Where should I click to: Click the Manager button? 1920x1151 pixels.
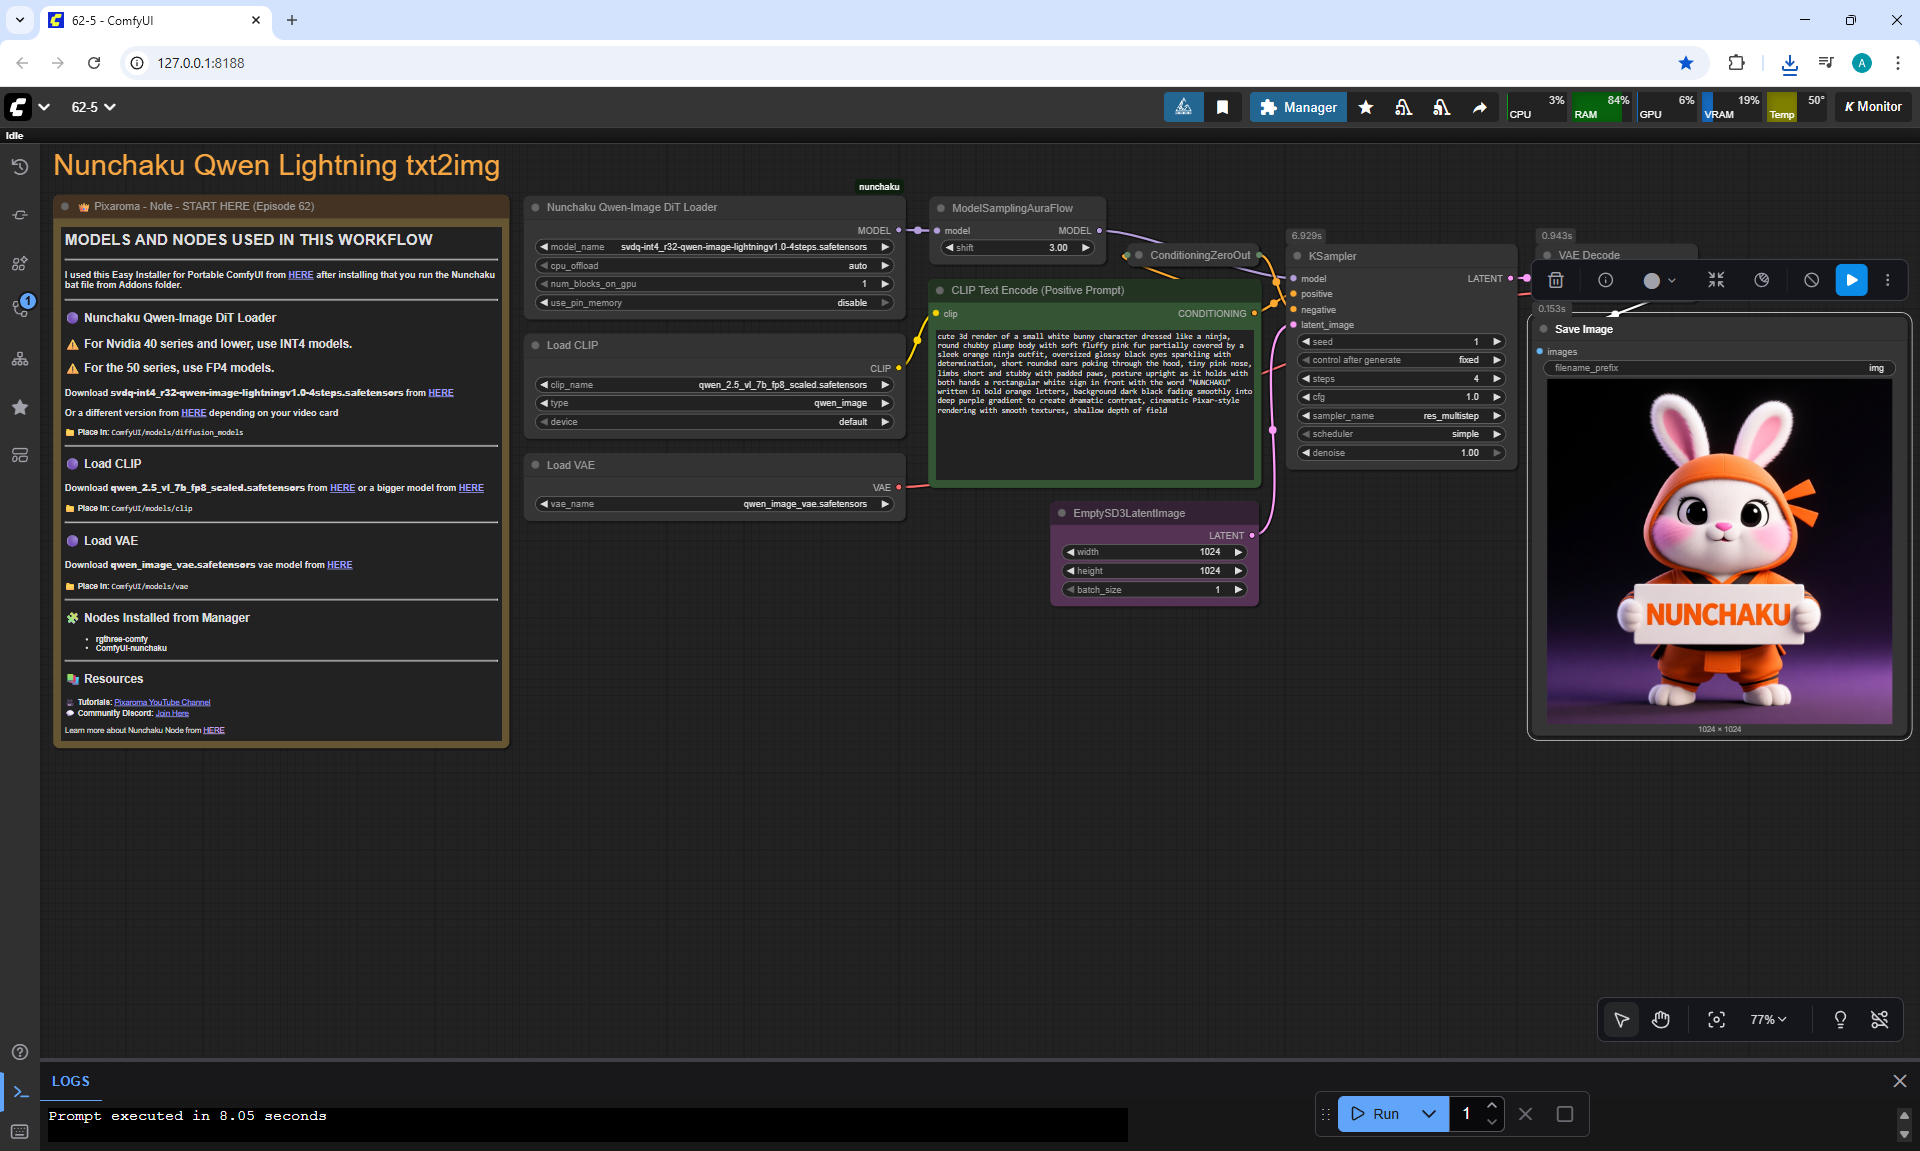[x=1298, y=107]
